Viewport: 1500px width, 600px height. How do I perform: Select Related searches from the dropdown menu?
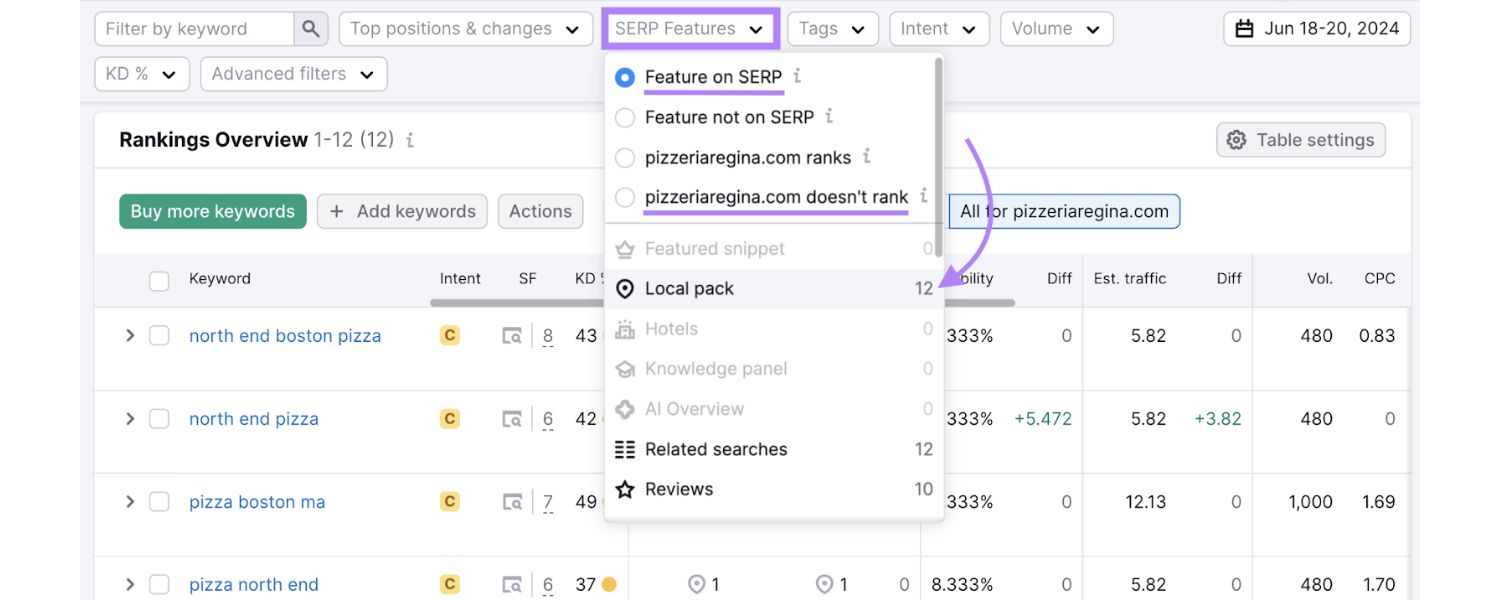click(x=716, y=449)
